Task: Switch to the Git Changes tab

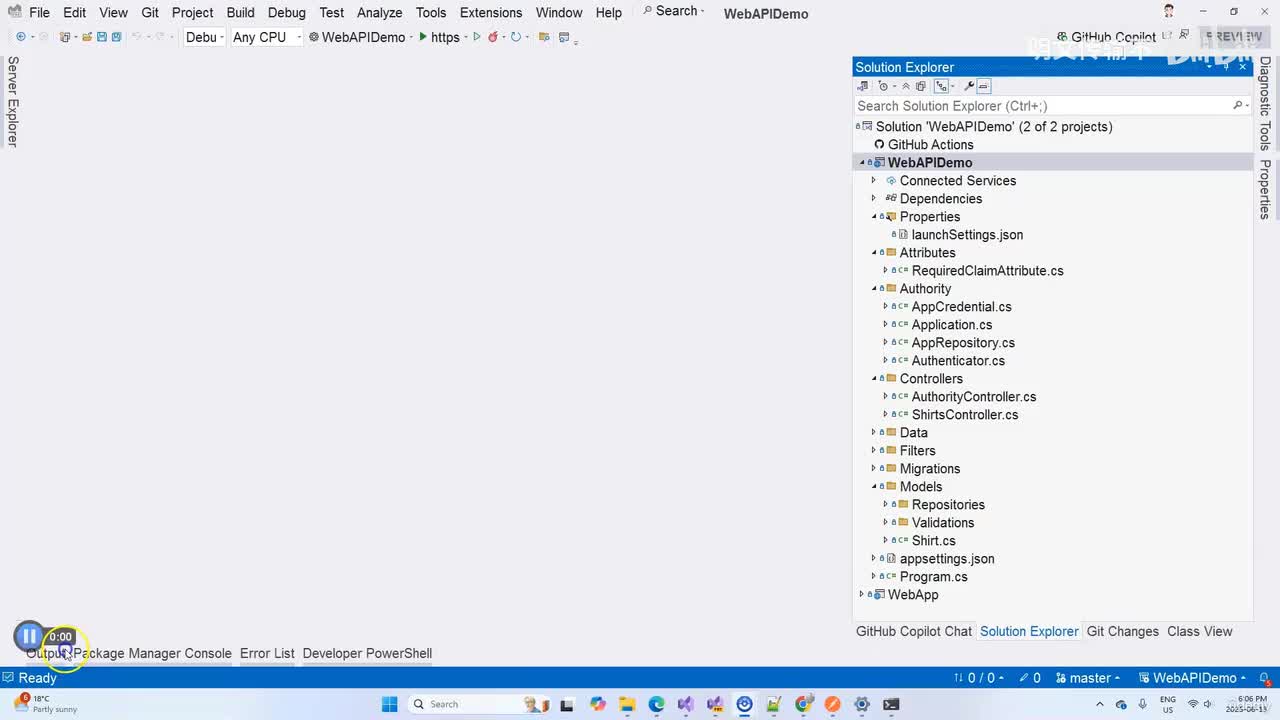Action: 1122,631
